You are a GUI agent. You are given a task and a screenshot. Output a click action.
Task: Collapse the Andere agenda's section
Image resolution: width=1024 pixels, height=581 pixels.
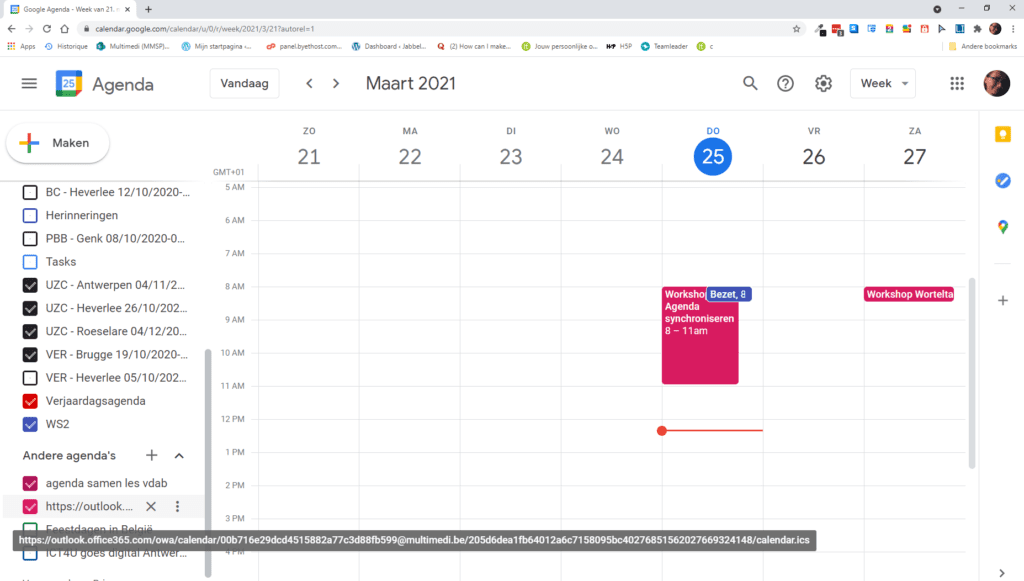(179, 456)
